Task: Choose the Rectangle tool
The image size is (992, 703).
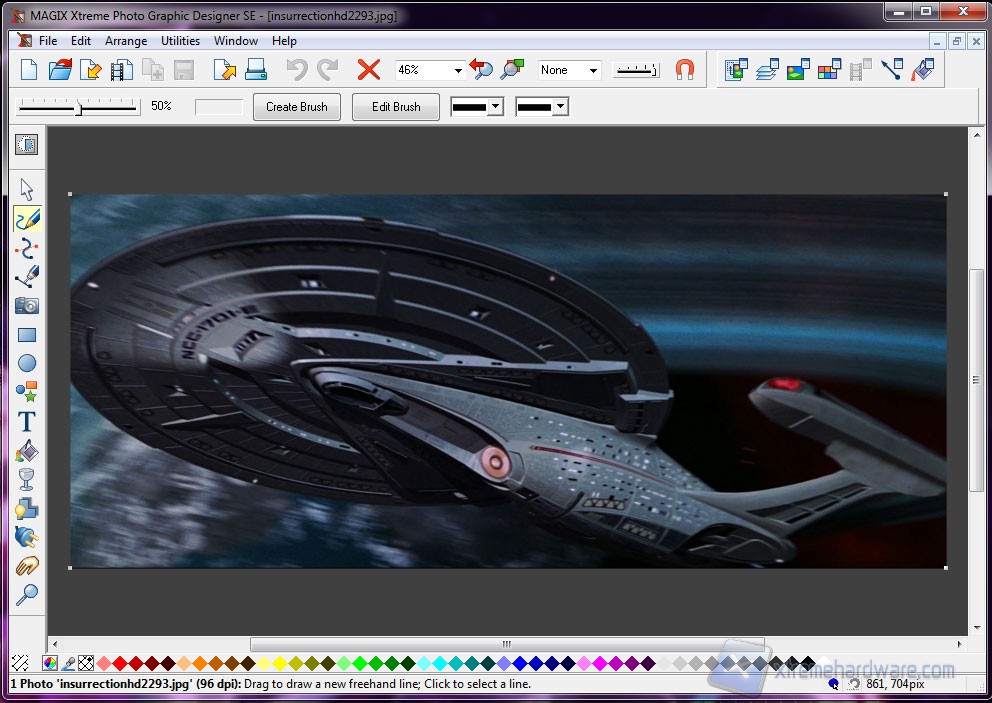Action: coord(27,335)
